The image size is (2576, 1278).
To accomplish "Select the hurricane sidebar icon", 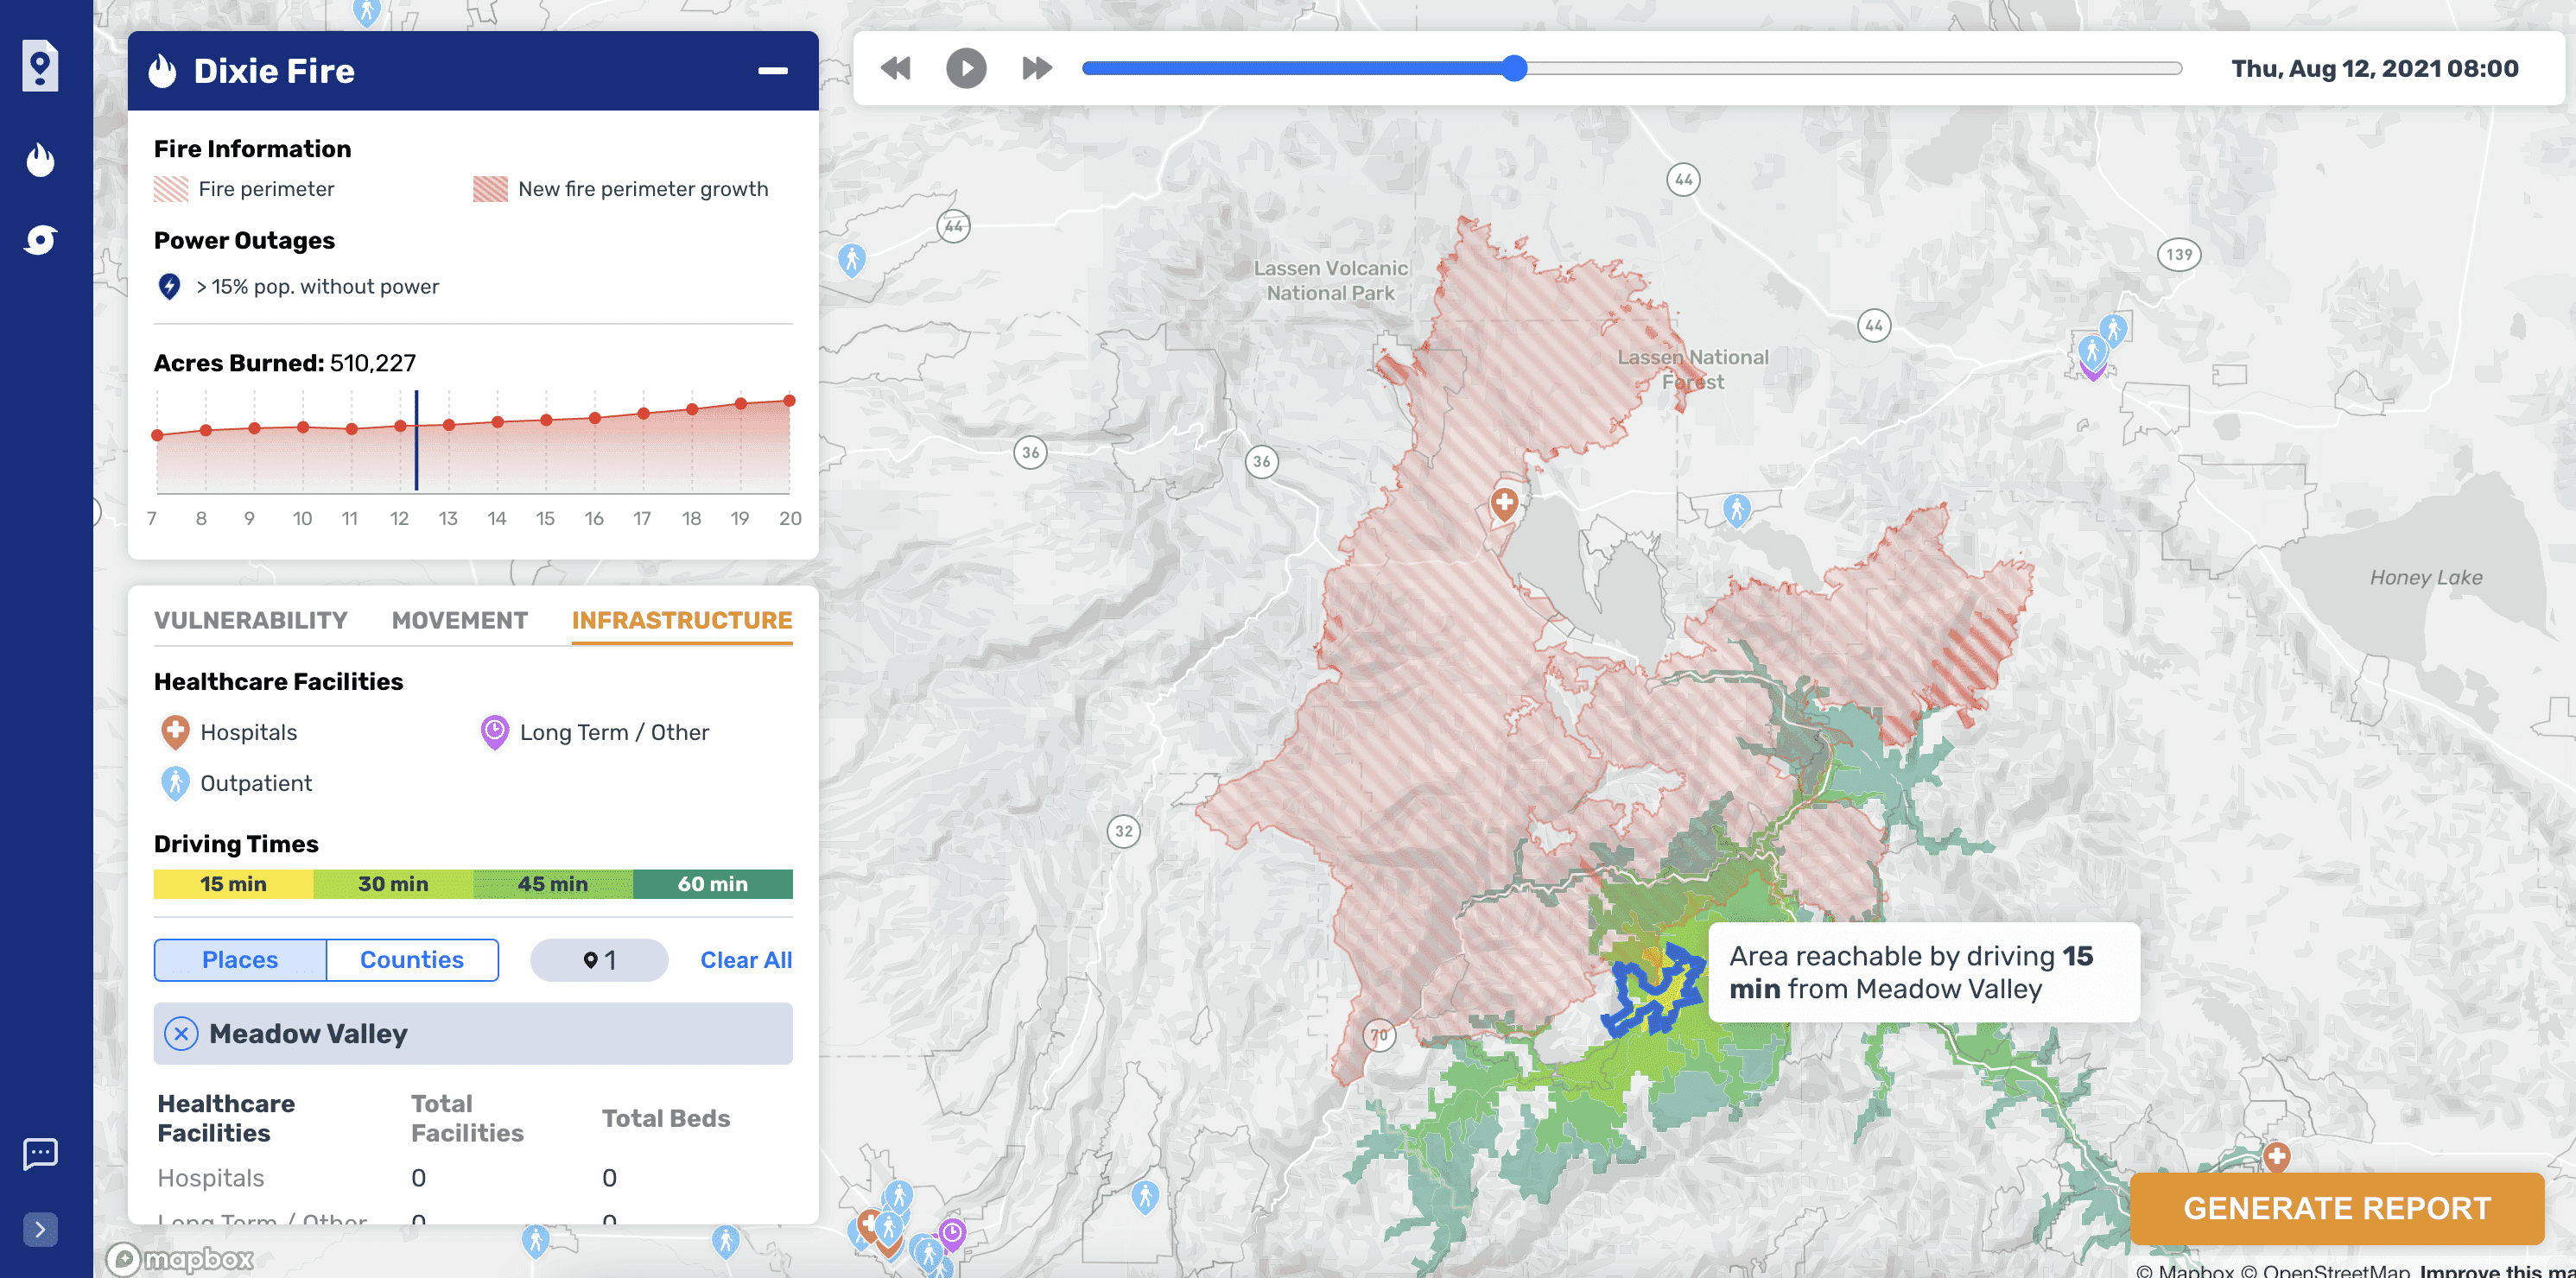I will pyautogui.click(x=40, y=240).
